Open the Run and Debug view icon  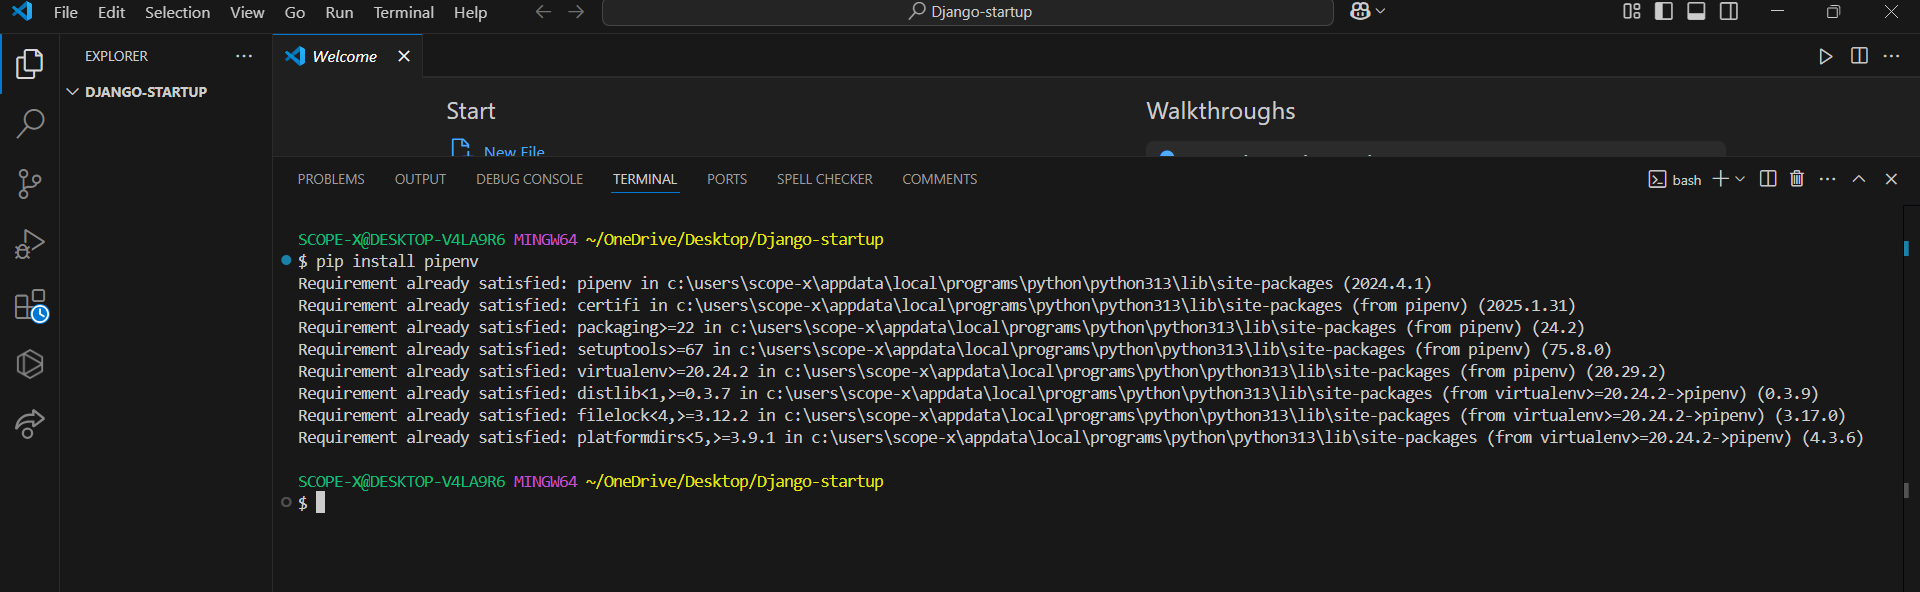30,244
